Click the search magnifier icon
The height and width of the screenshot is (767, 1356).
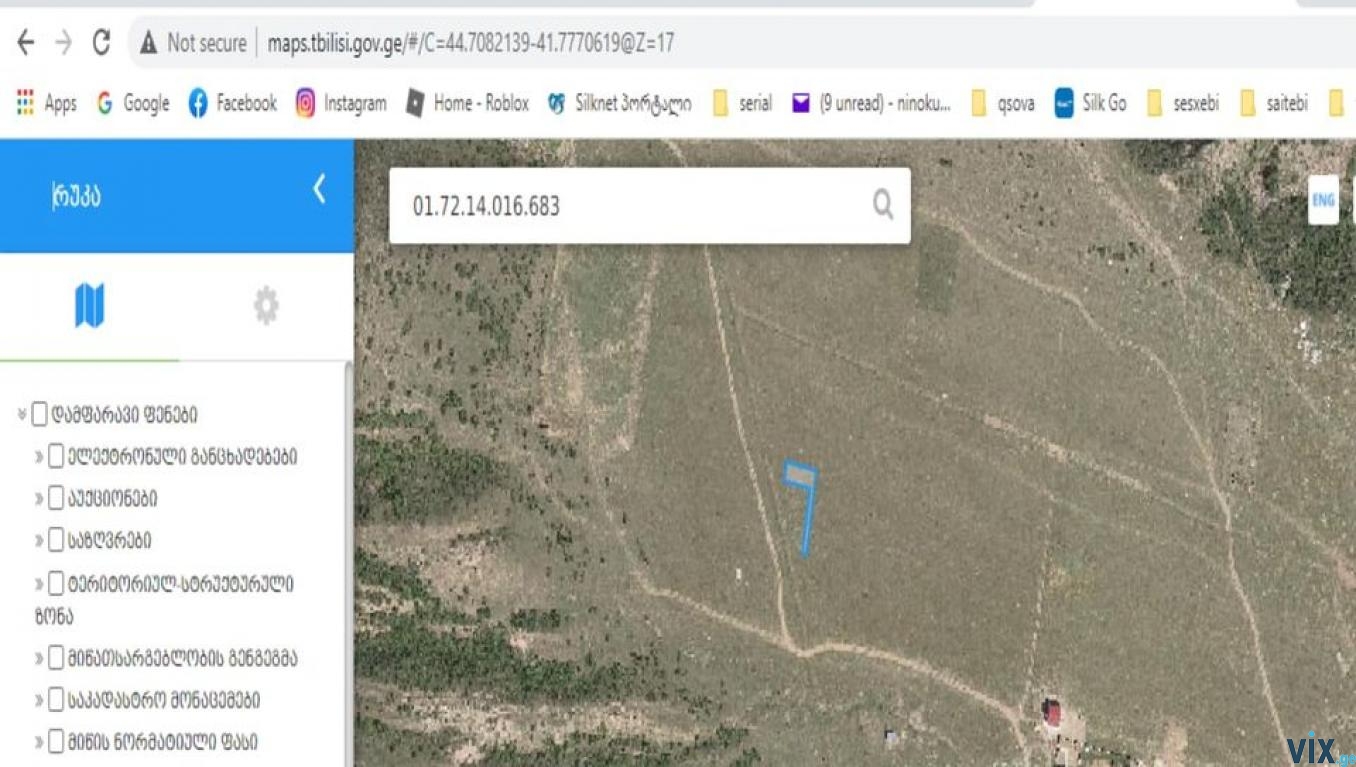tap(882, 205)
